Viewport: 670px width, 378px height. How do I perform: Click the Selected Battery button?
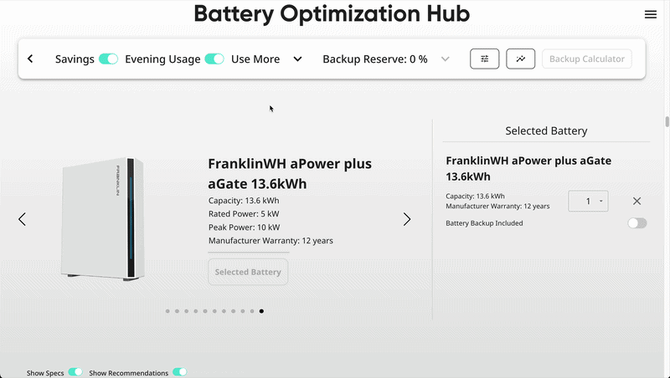248,272
